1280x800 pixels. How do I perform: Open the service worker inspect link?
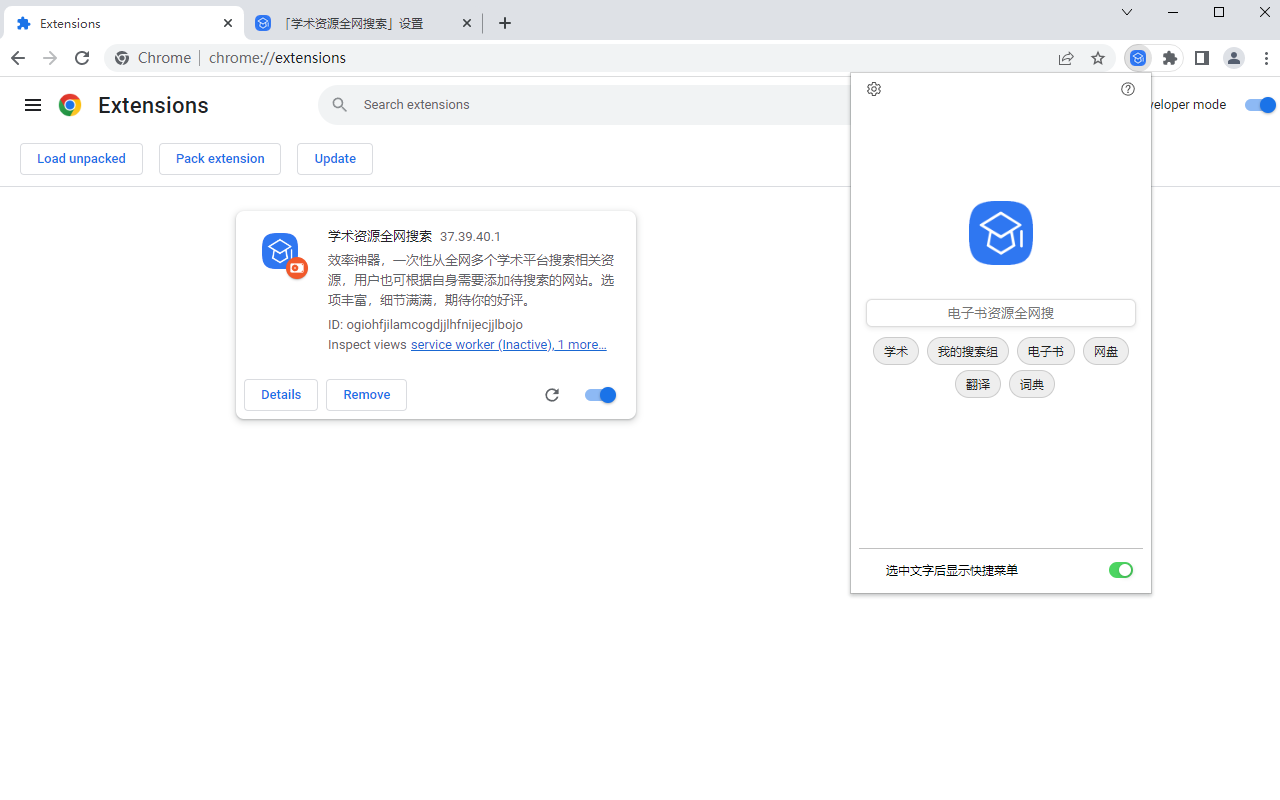click(481, 345)
